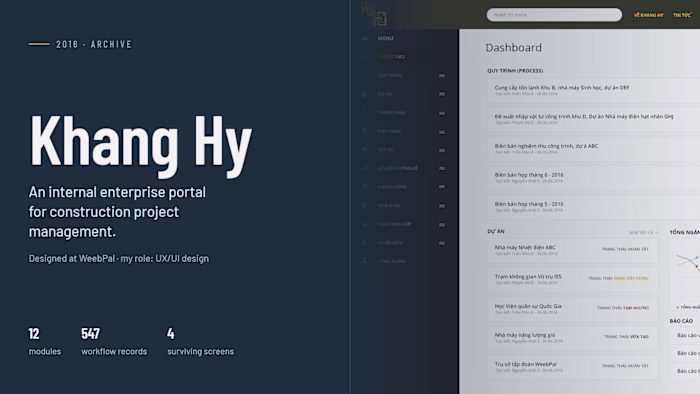Open the Quy Trình menu item

point(390,75)
